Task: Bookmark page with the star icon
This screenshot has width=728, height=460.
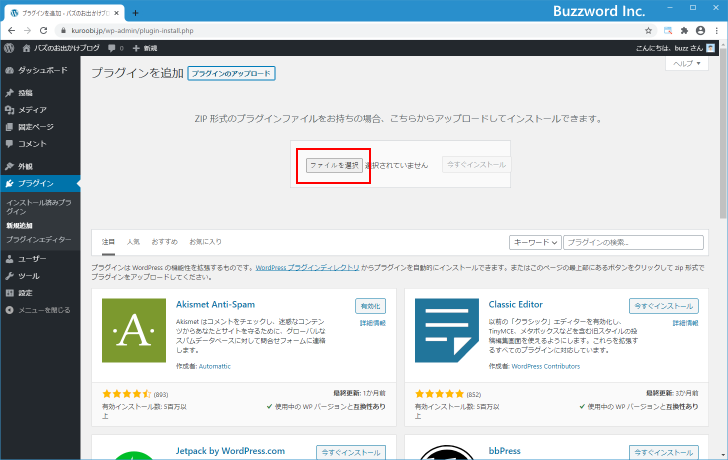Action: click(649, 31)
